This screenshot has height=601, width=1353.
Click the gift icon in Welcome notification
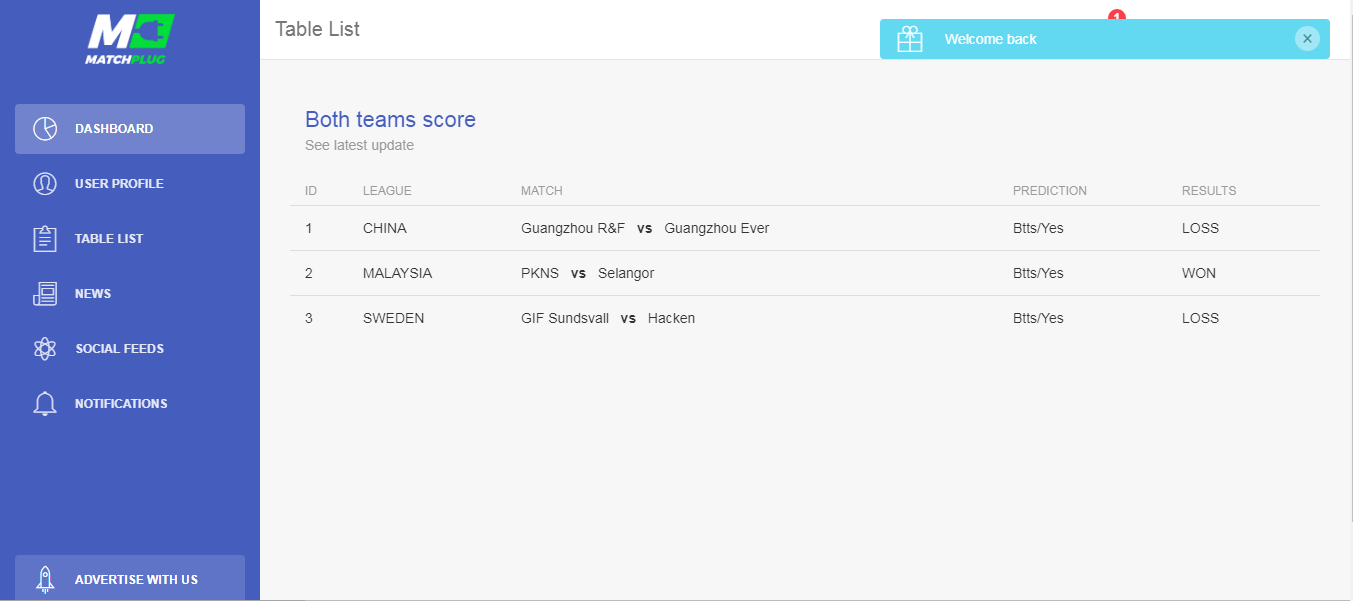point(910,39)
